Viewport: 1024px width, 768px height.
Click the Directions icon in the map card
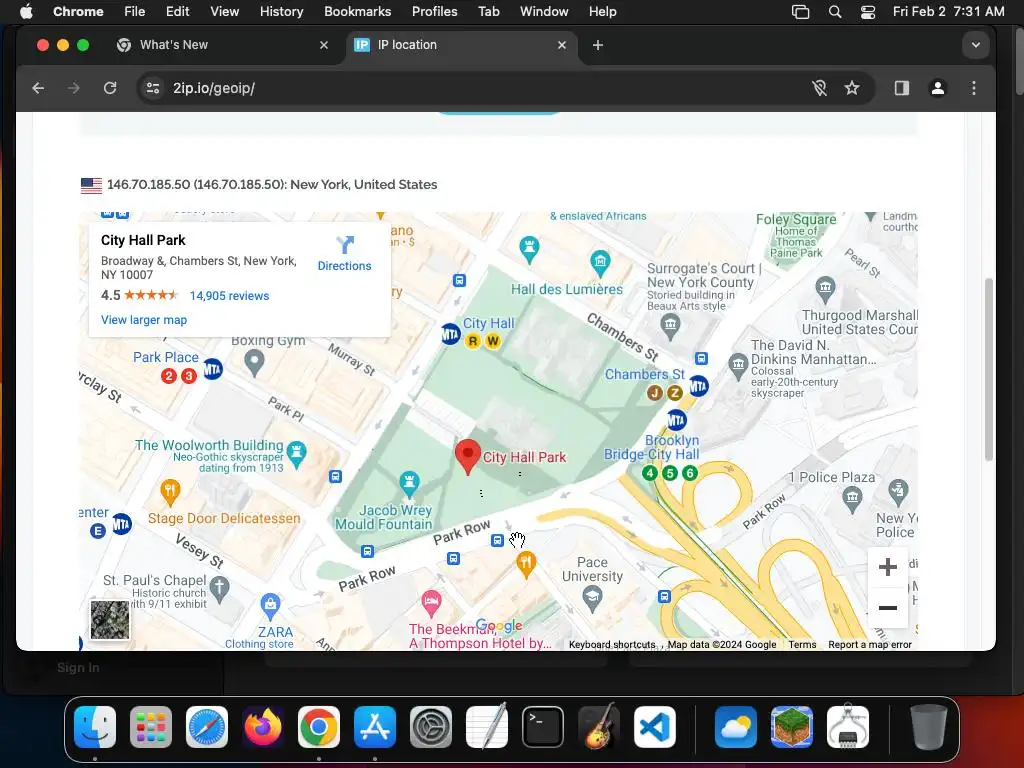click(x=345, y=245)
